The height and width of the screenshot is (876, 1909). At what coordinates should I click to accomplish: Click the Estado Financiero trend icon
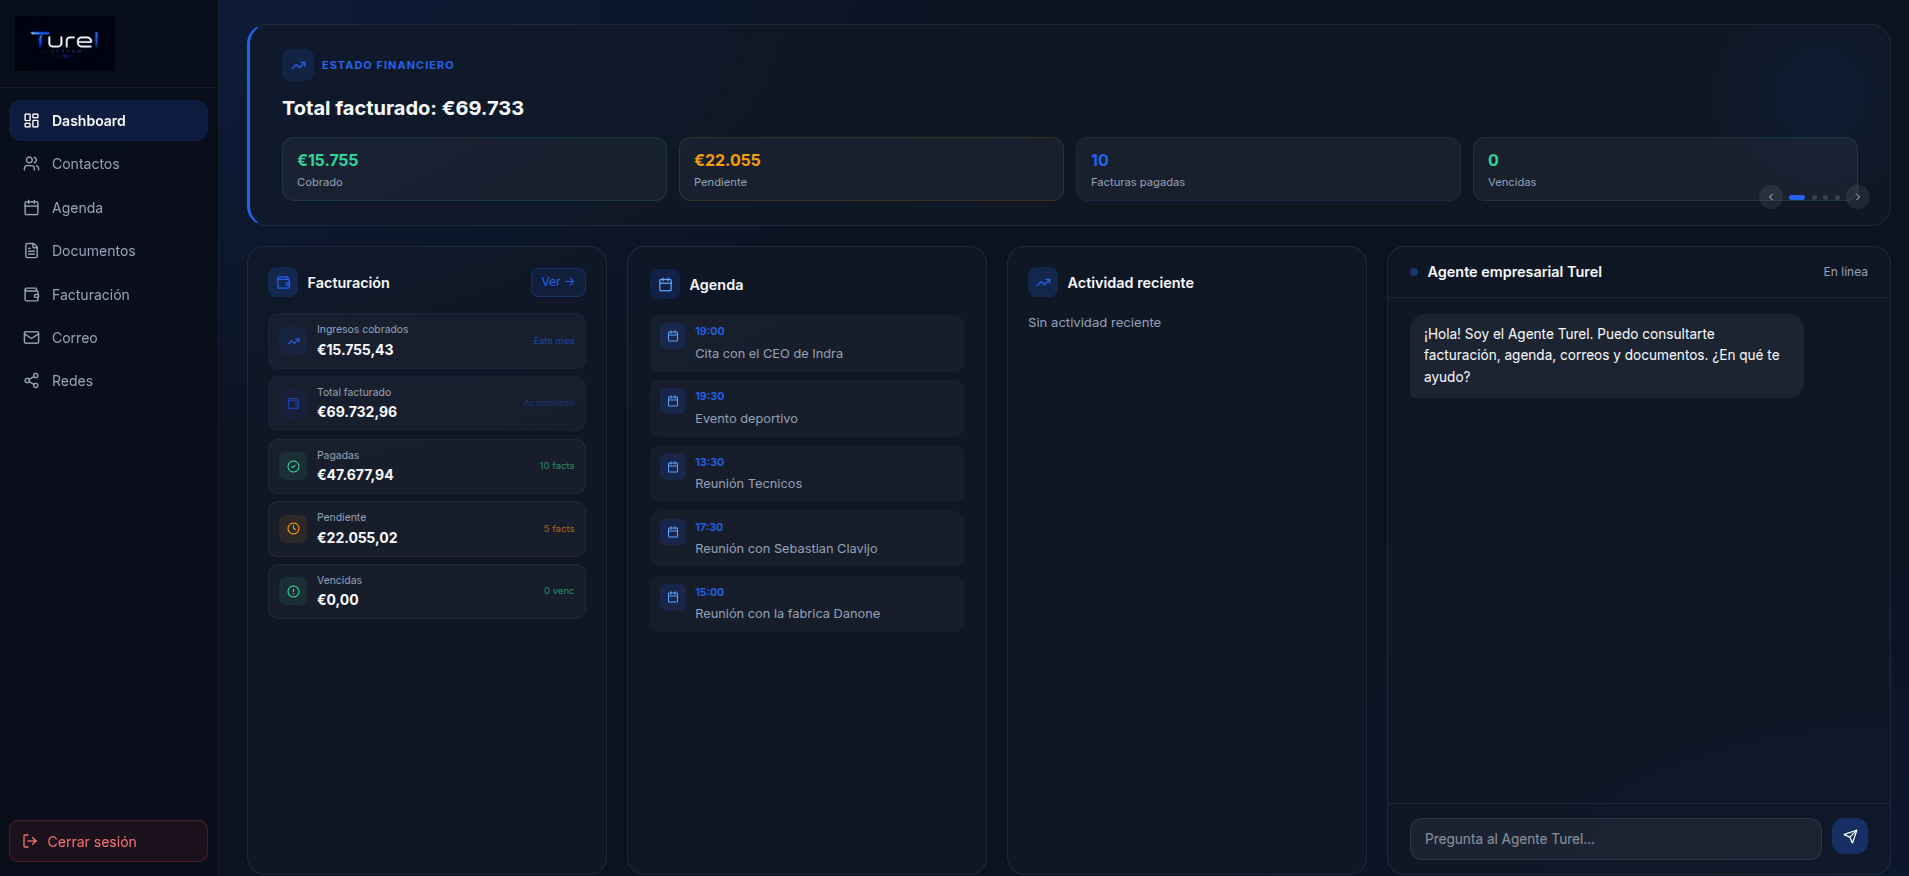[x=298, y=65]
